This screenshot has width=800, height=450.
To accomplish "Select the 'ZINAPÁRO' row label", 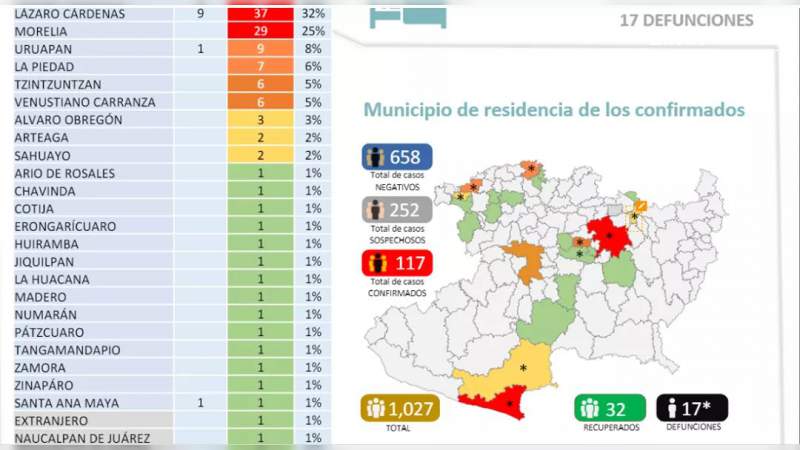I will [x=44, y=385].
